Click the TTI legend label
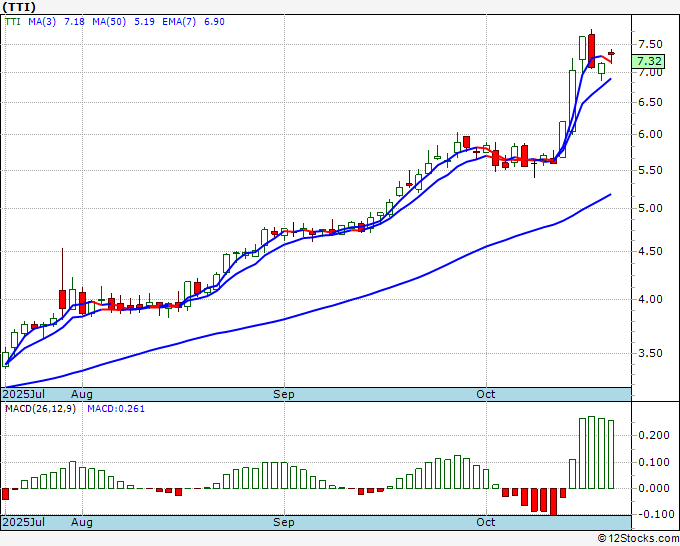Screen dimensions: 680x546 click(x=13, y=21)
